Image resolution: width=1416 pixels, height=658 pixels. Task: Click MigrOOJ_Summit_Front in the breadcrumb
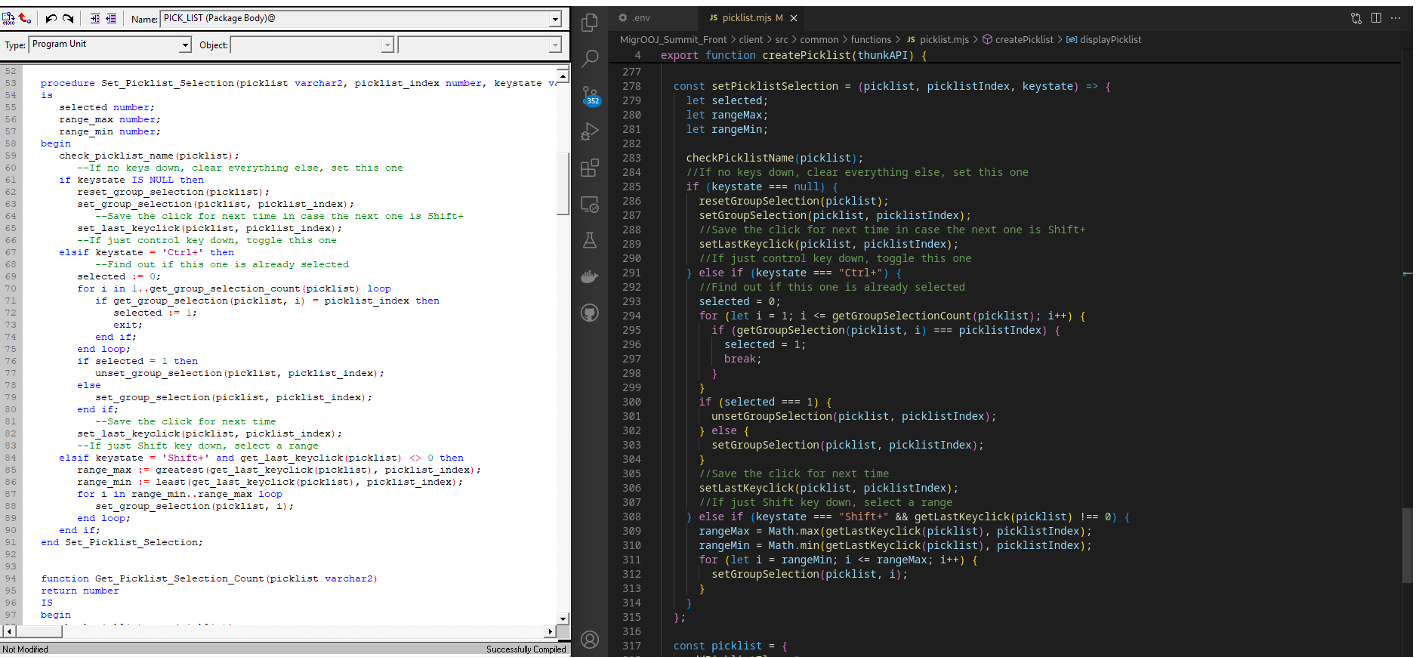pyautogui.click(x=673, y=40)
